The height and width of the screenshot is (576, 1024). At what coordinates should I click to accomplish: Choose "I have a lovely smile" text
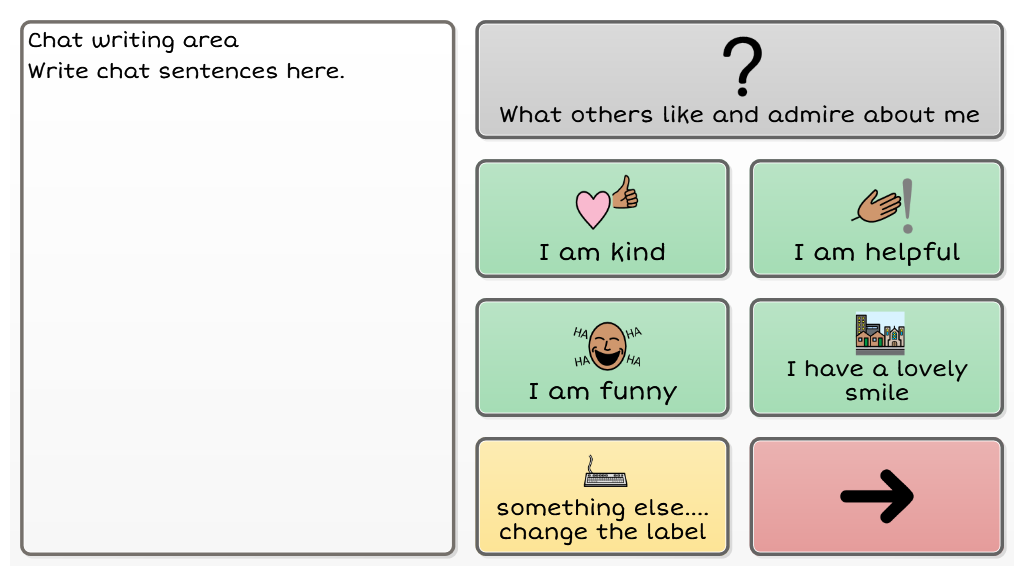point(876,380)
